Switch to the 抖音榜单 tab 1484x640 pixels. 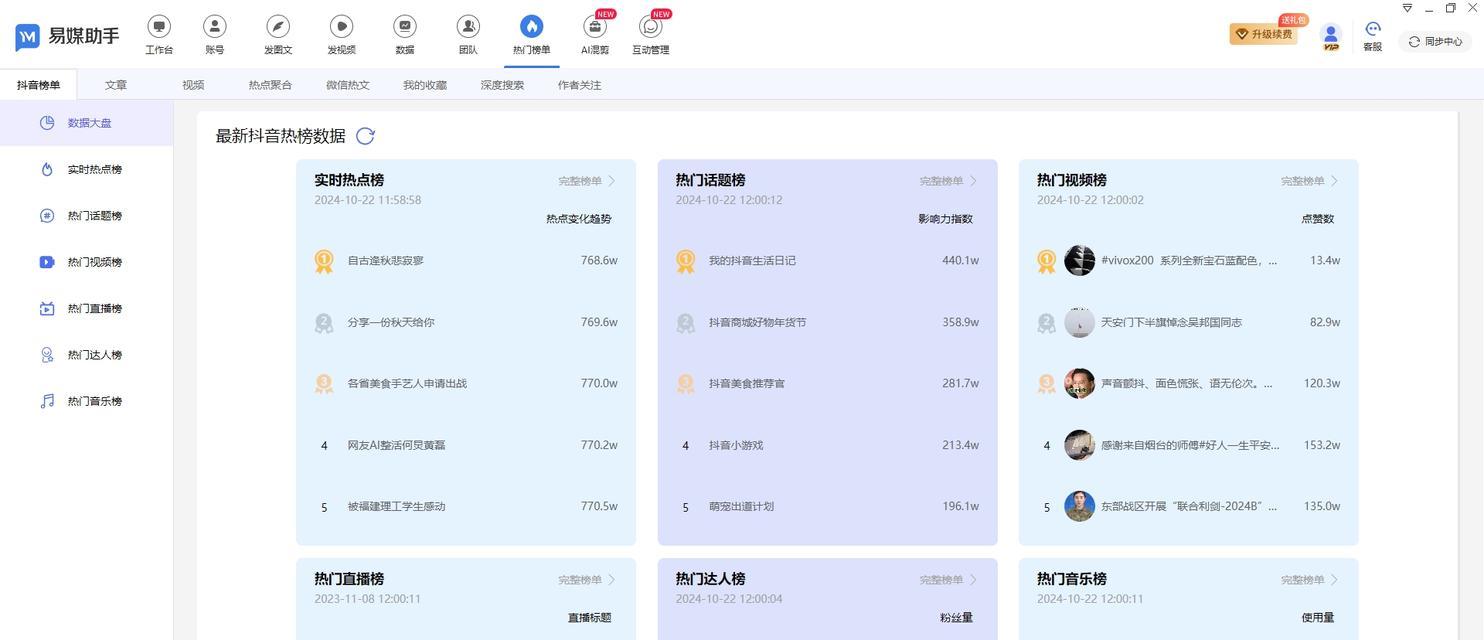[x=38, y=85]
